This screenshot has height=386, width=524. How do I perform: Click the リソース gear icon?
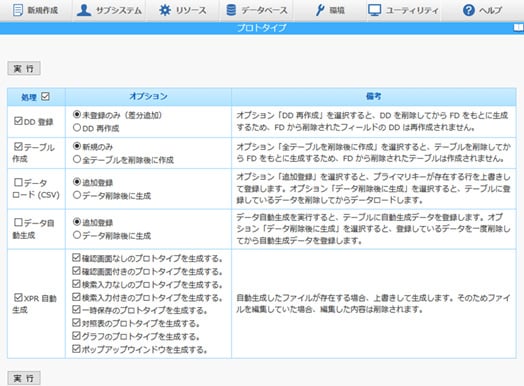pyautogui.click(x=165, y=10)
